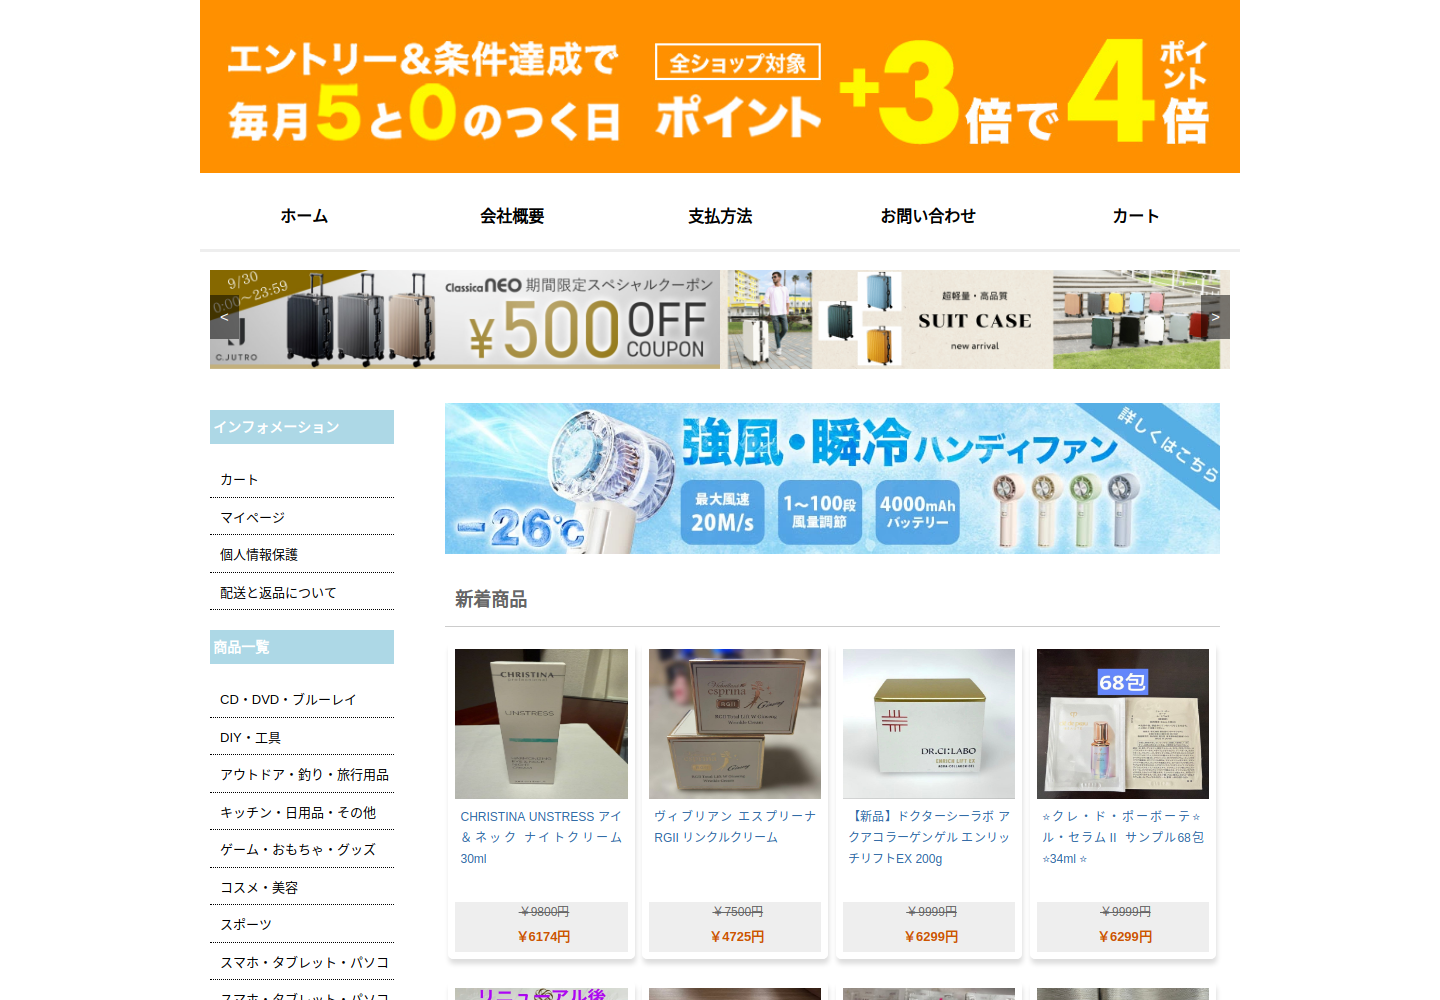Viewport: 1440px width, 1000px height.
Task: Click the esprina wrinkle cream product image
Action: [735, 724]
